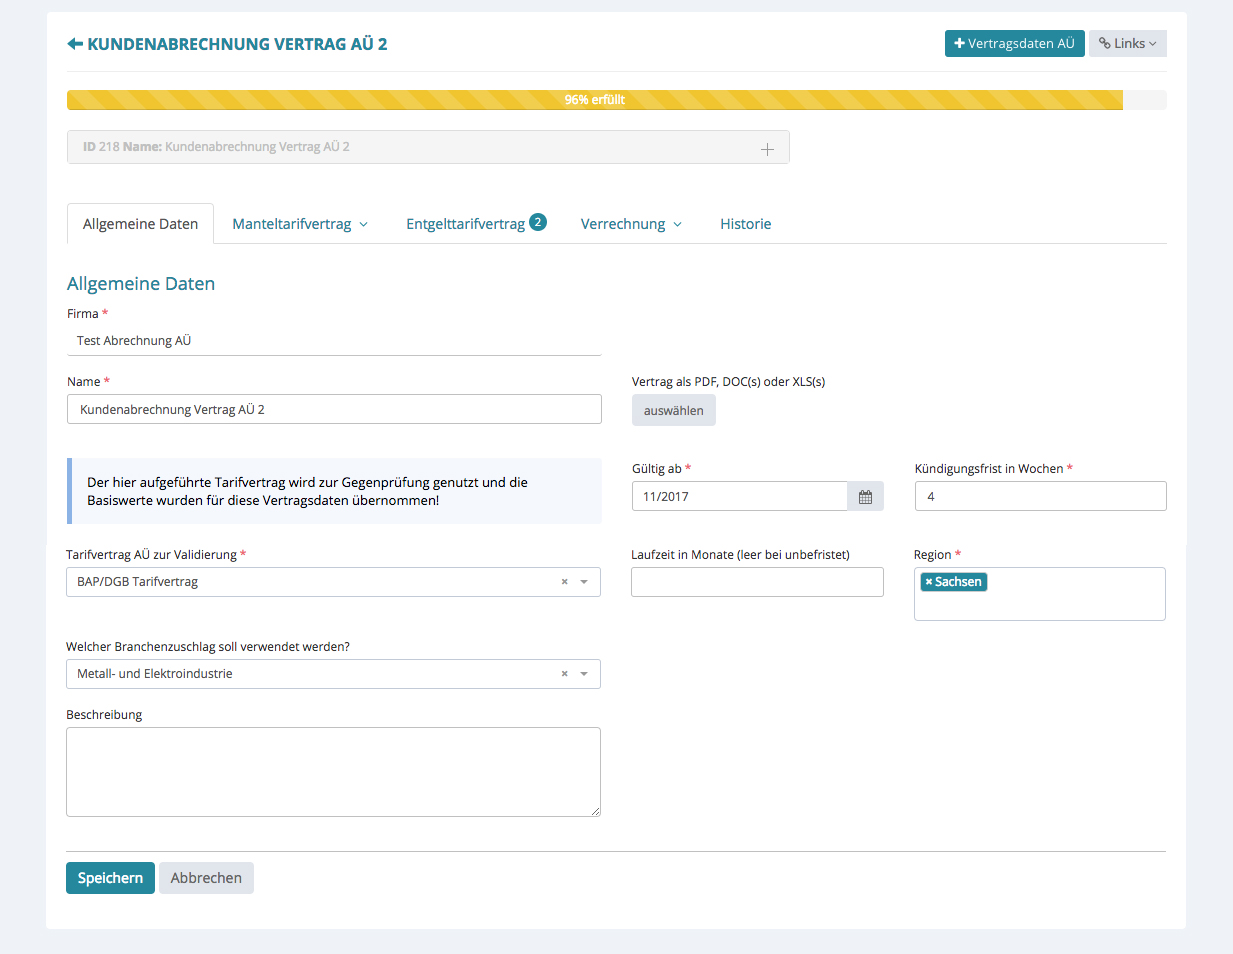Open the Branchenzuschlag dropdown arrow

point(584,674)
